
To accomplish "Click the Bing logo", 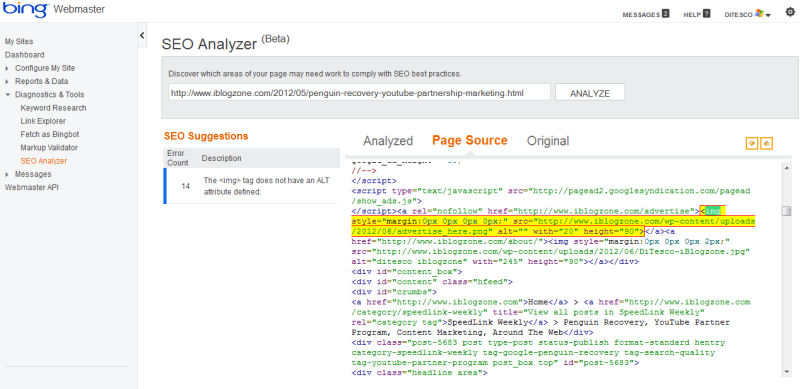I will [26, 9].
